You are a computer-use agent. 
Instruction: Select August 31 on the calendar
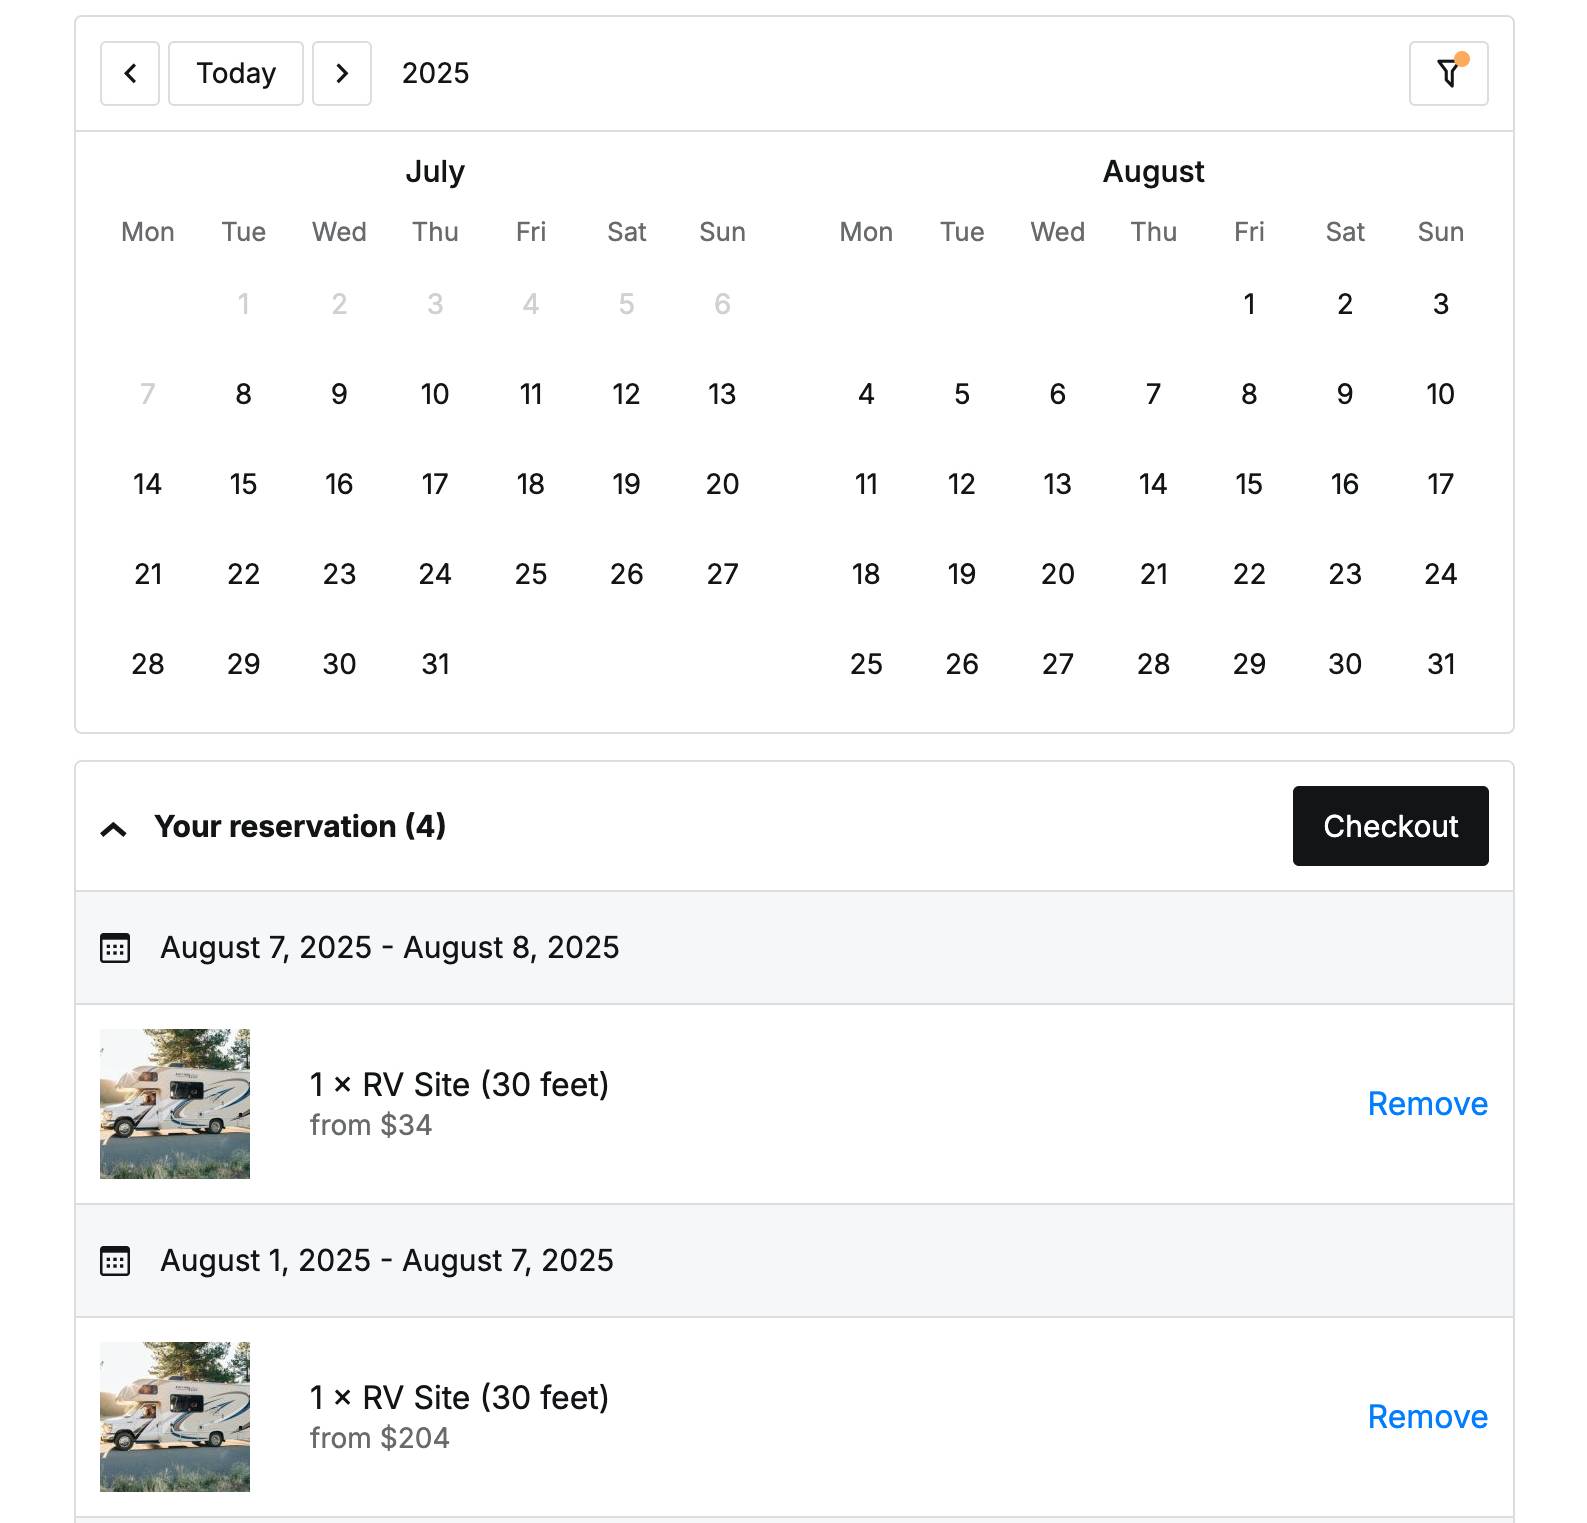[1441, 664]
